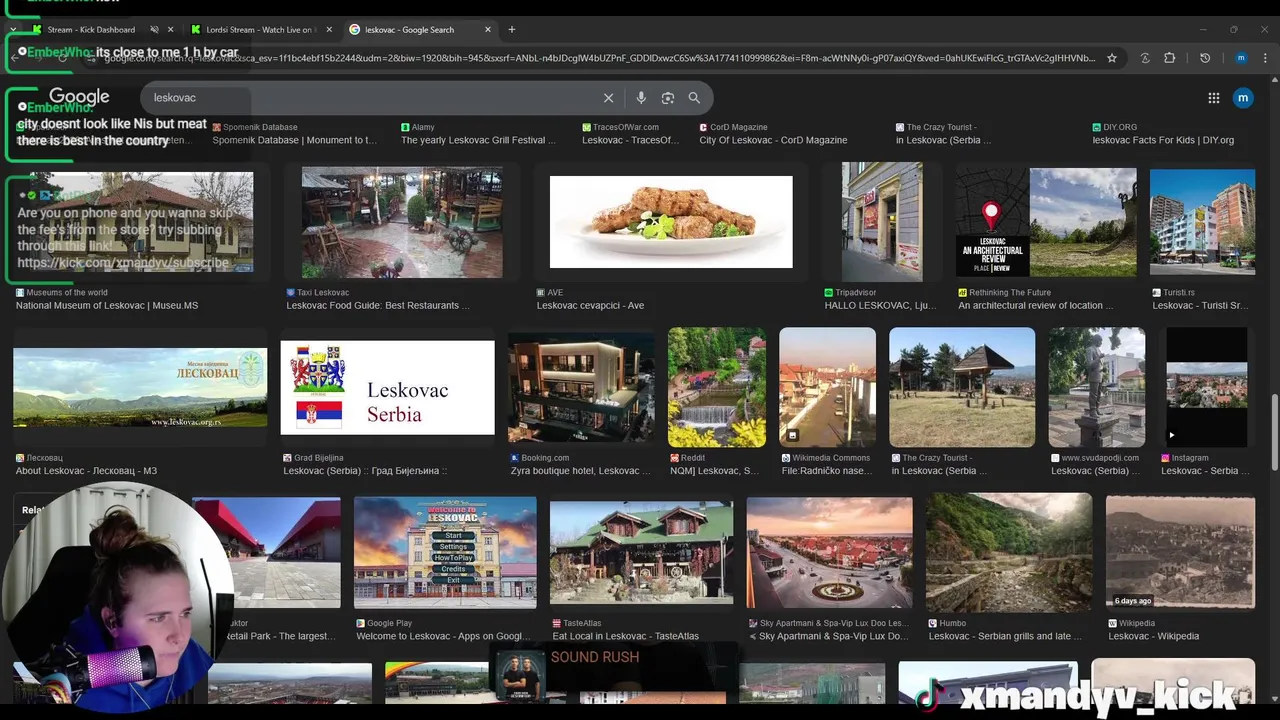The image size is (1280, 720).
Task: Open the svudapodji statue image
Action: (1097, 387)
